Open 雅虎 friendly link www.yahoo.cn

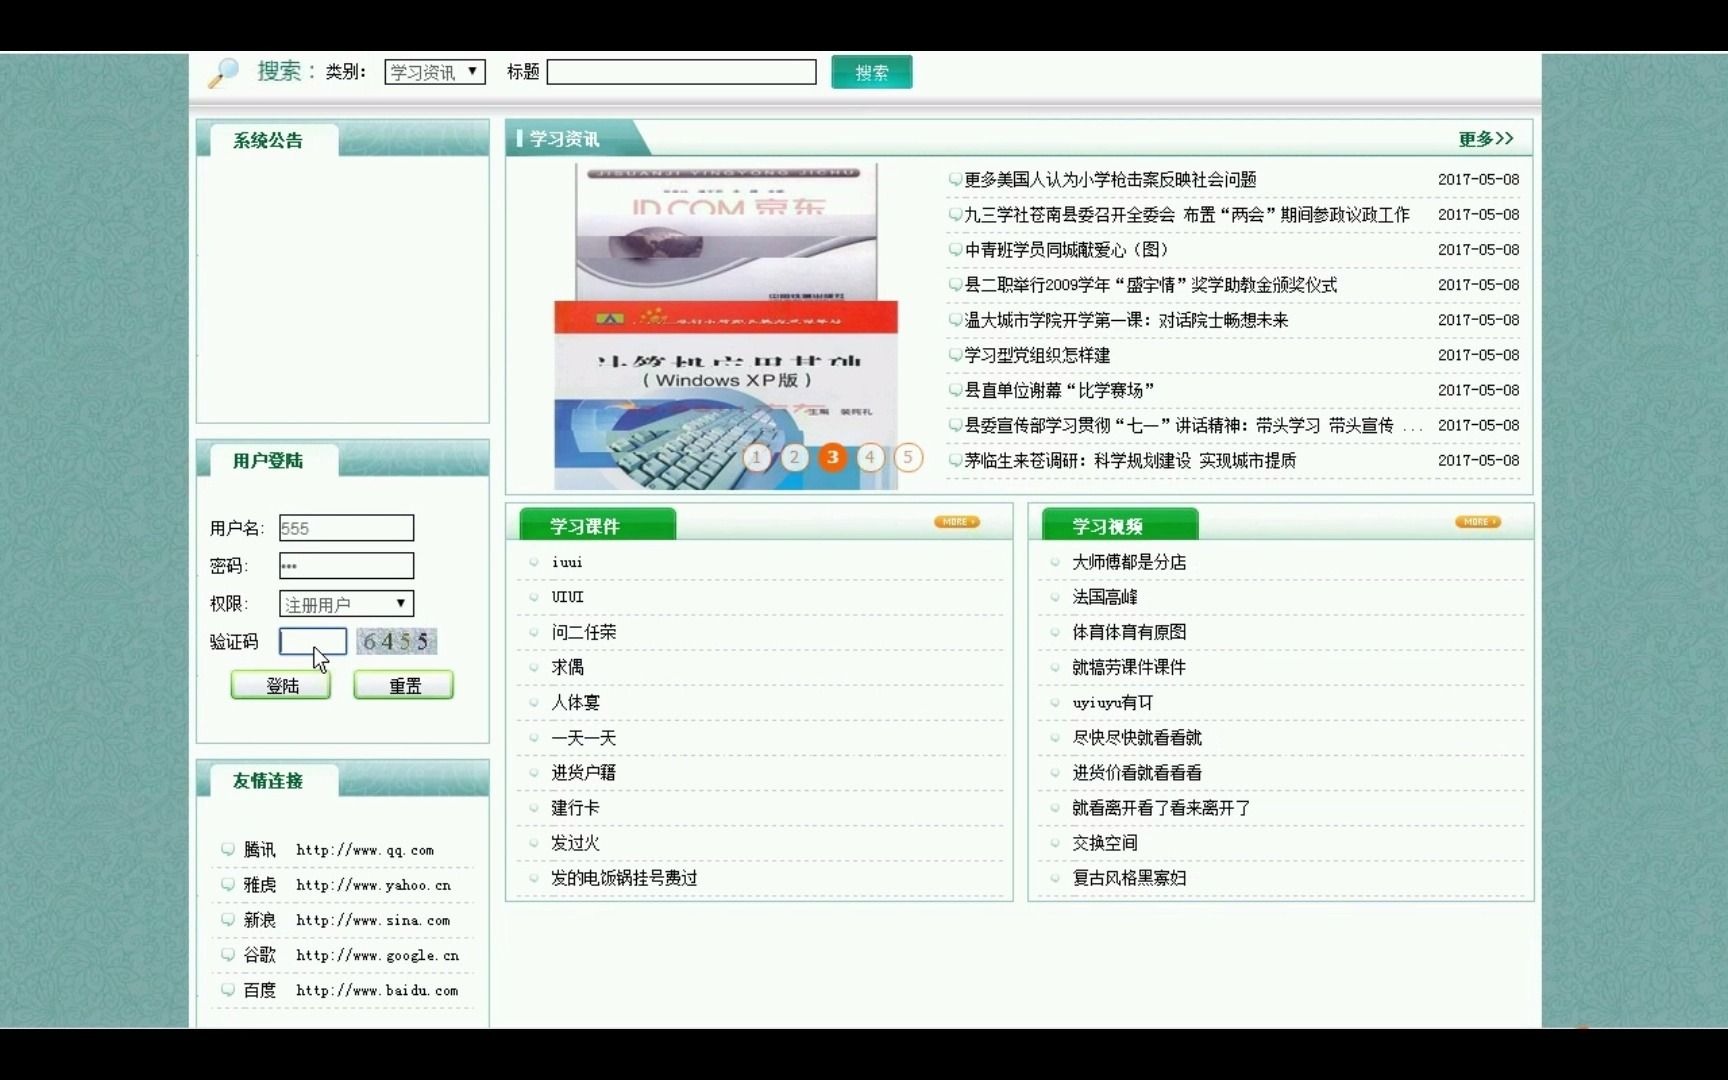[348, 885]
